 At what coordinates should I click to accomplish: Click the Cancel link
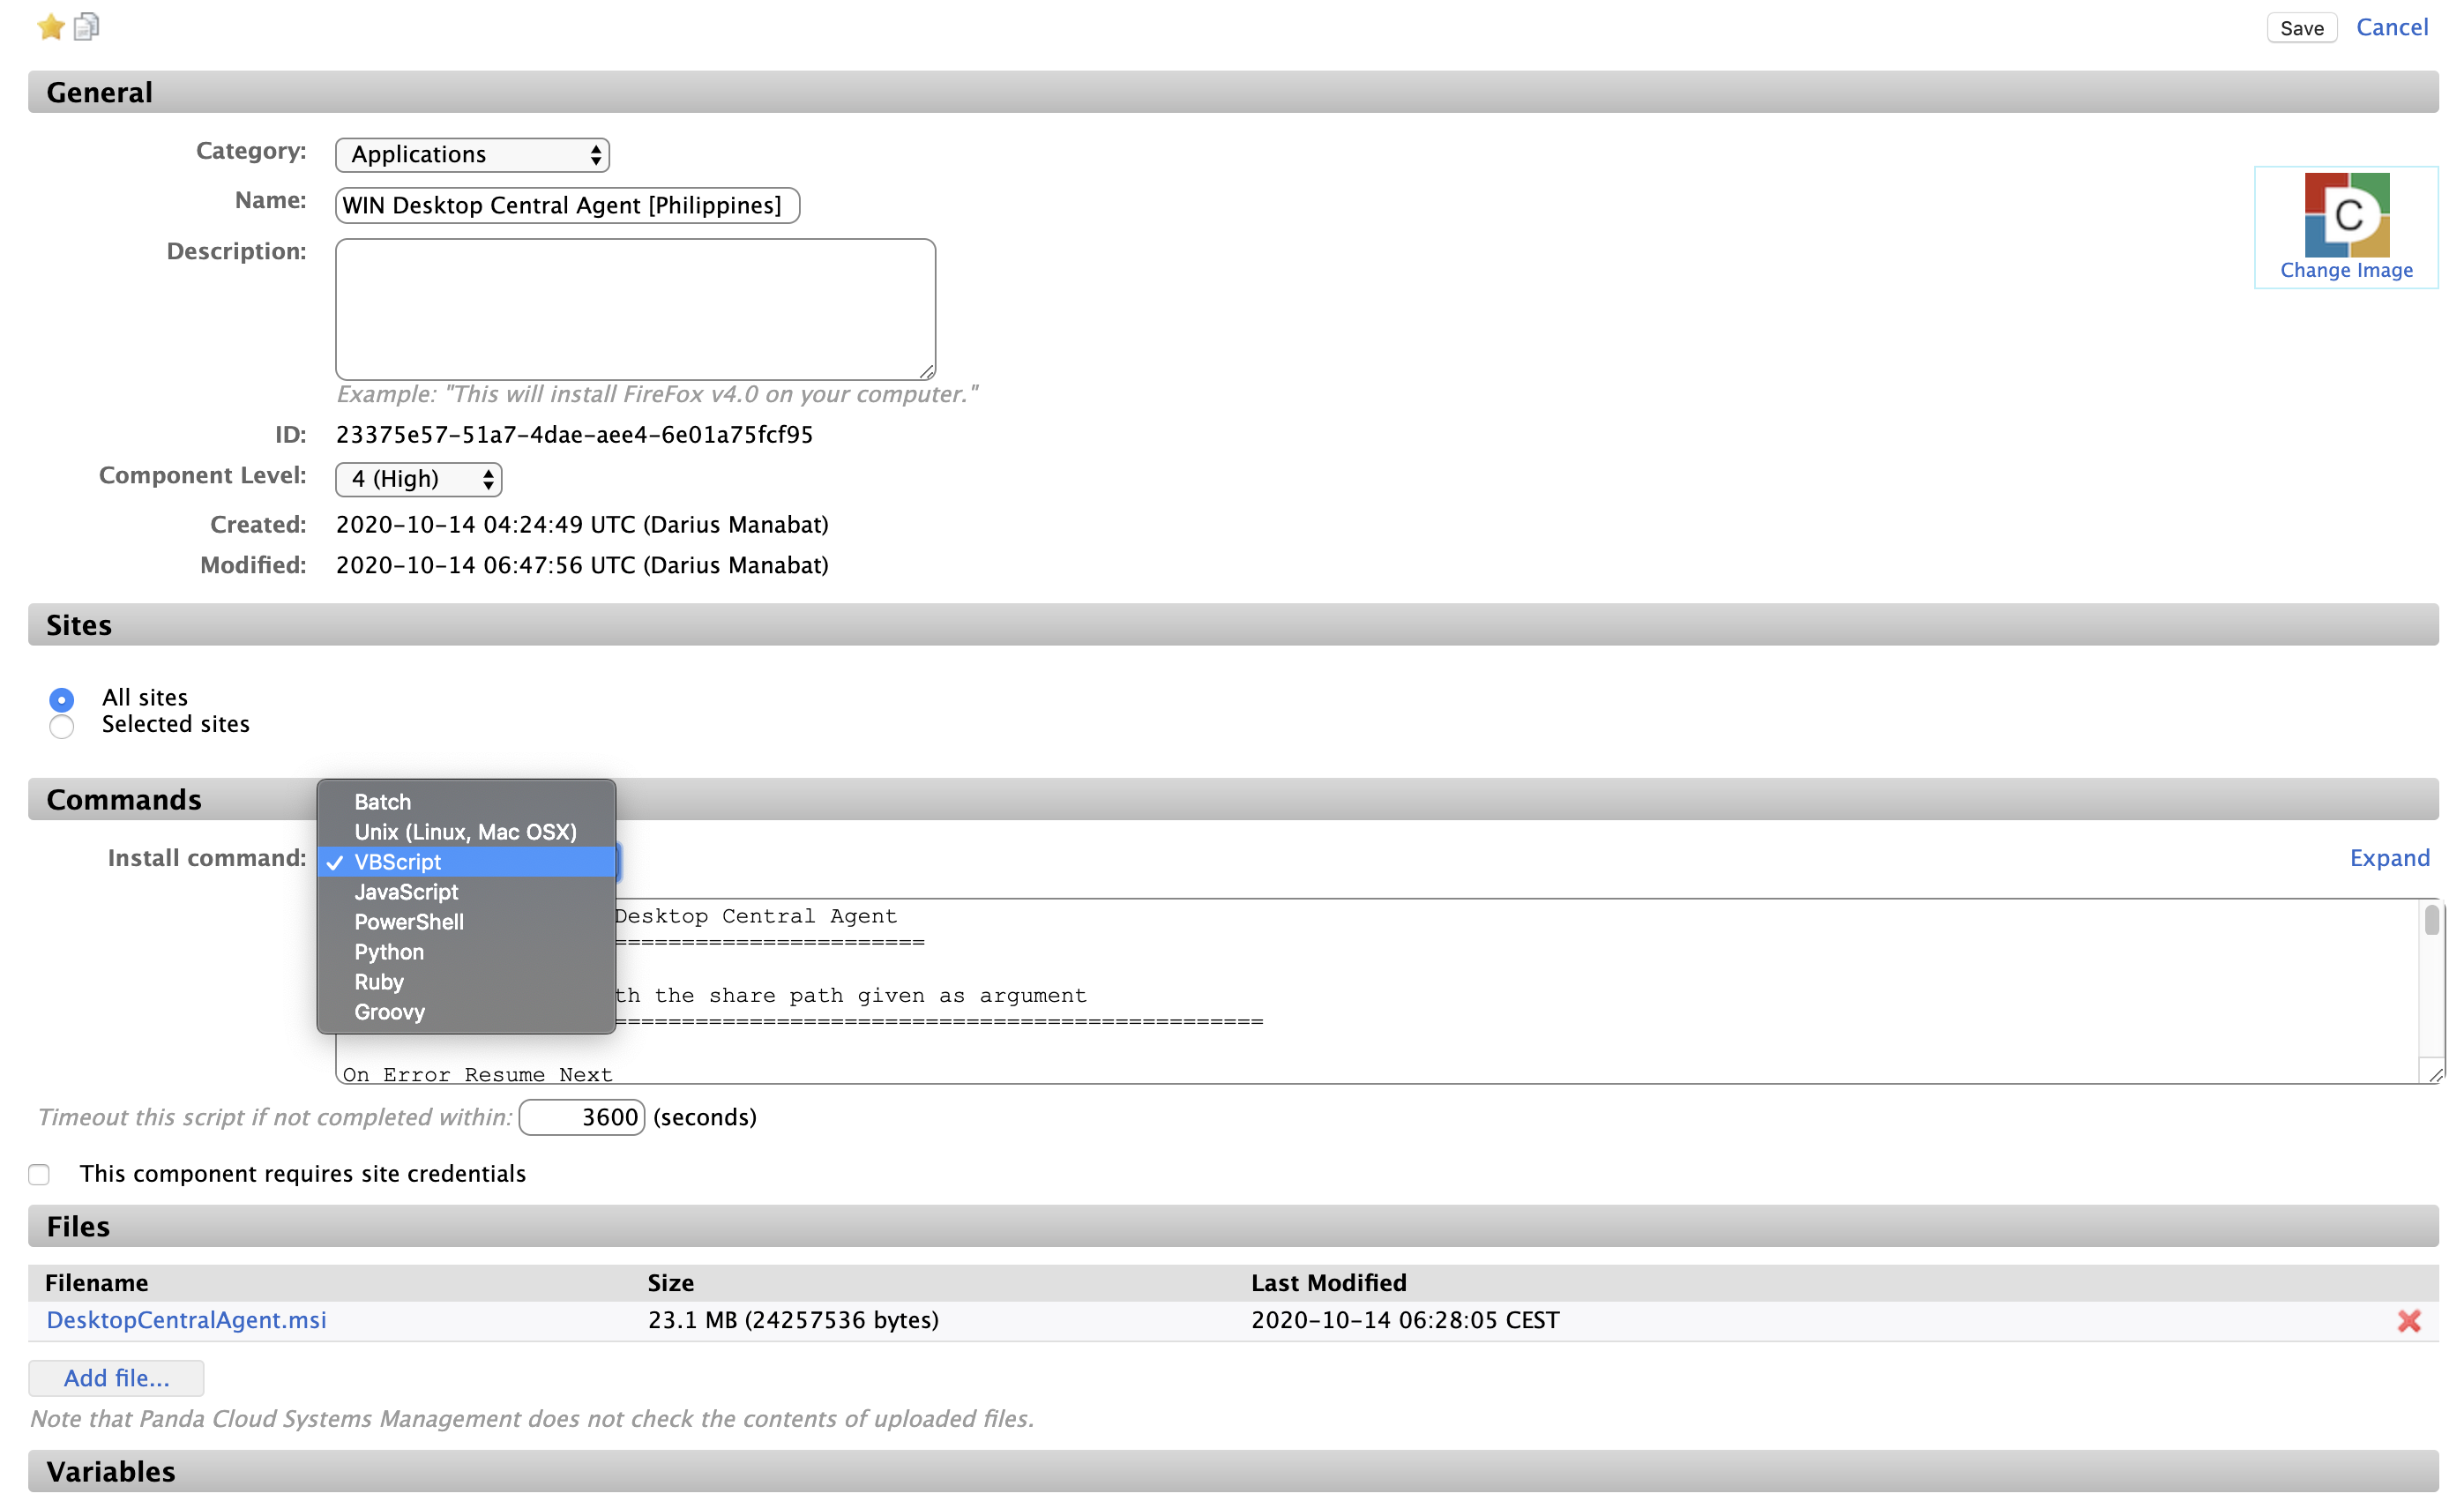pos(2391,28)
